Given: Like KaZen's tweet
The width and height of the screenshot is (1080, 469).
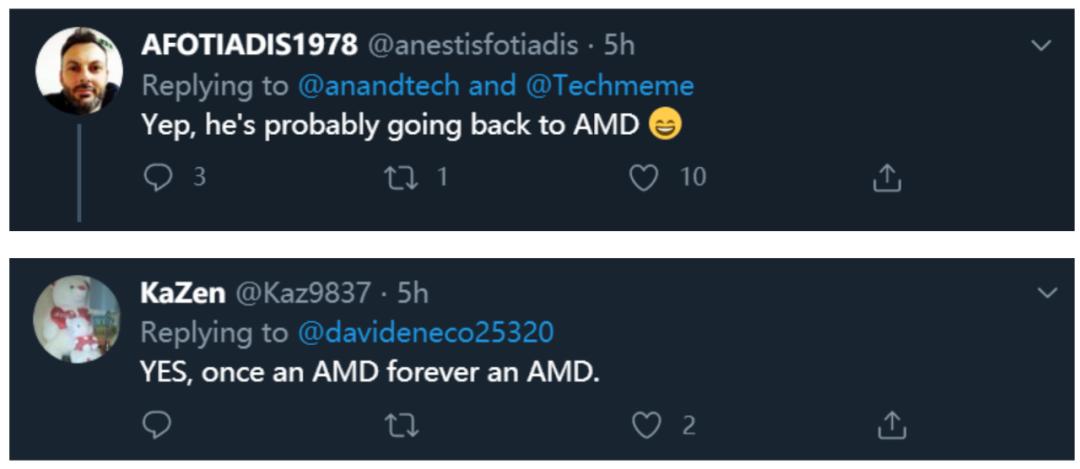Looking at the screenshot, I should pyautogui.click(x=647, y=426).
